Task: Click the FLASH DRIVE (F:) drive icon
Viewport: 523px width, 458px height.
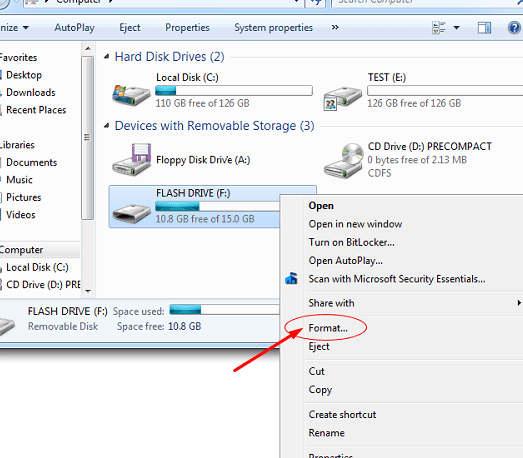Action: pos(131,214)
